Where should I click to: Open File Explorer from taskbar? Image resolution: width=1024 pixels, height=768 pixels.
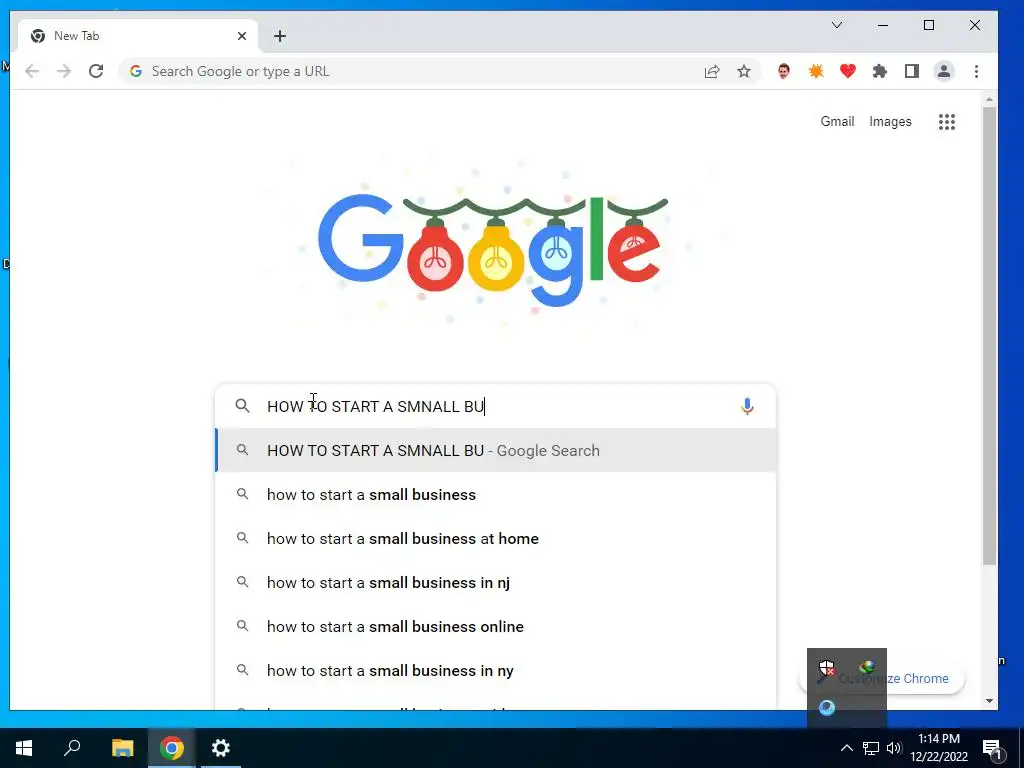click(122, 748)
